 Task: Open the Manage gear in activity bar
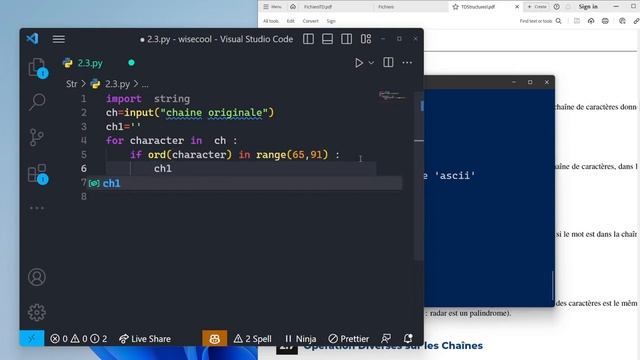(37, 312)
